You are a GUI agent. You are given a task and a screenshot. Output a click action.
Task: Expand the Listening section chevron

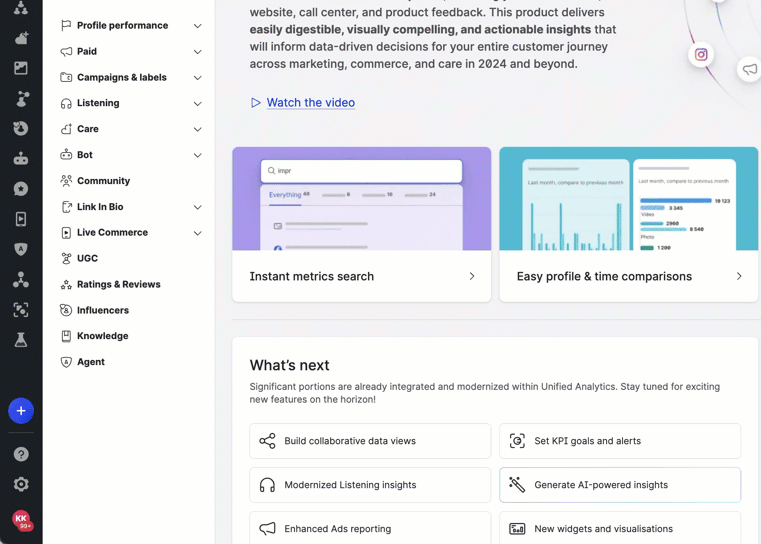(x=197, y=104)
